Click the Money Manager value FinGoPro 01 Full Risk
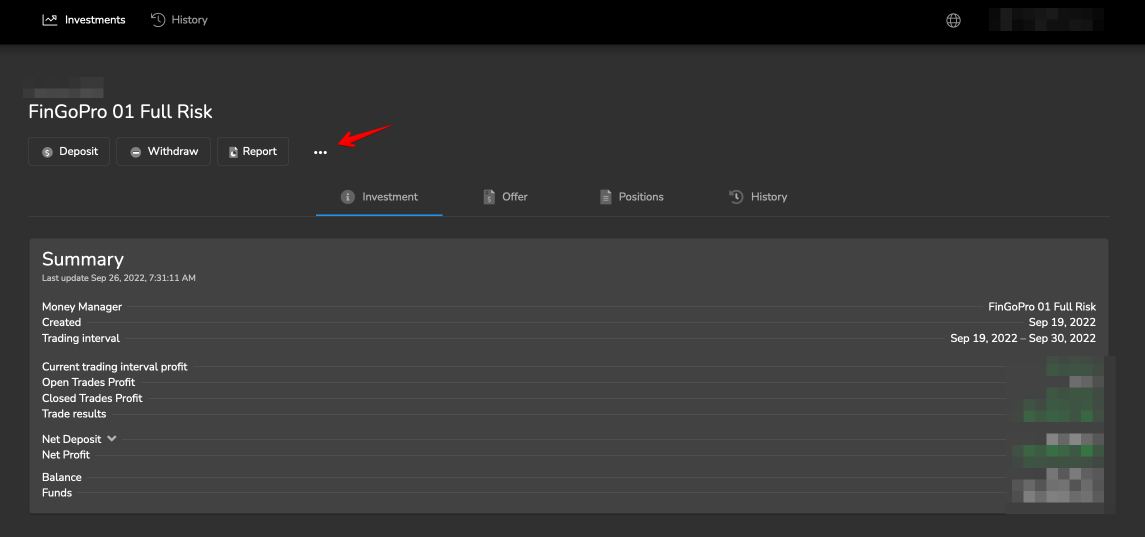1145x537 pixels. (x=1042, y=307)
